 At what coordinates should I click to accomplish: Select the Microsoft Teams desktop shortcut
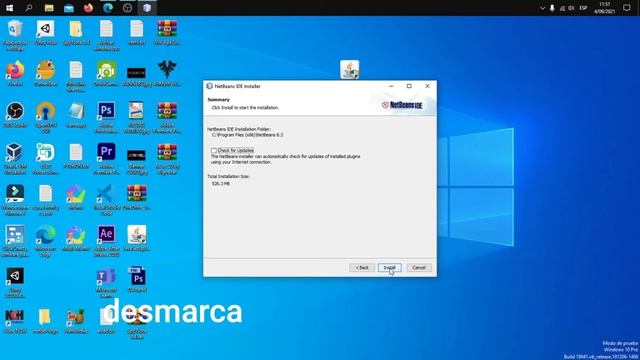tap(106, 282)
